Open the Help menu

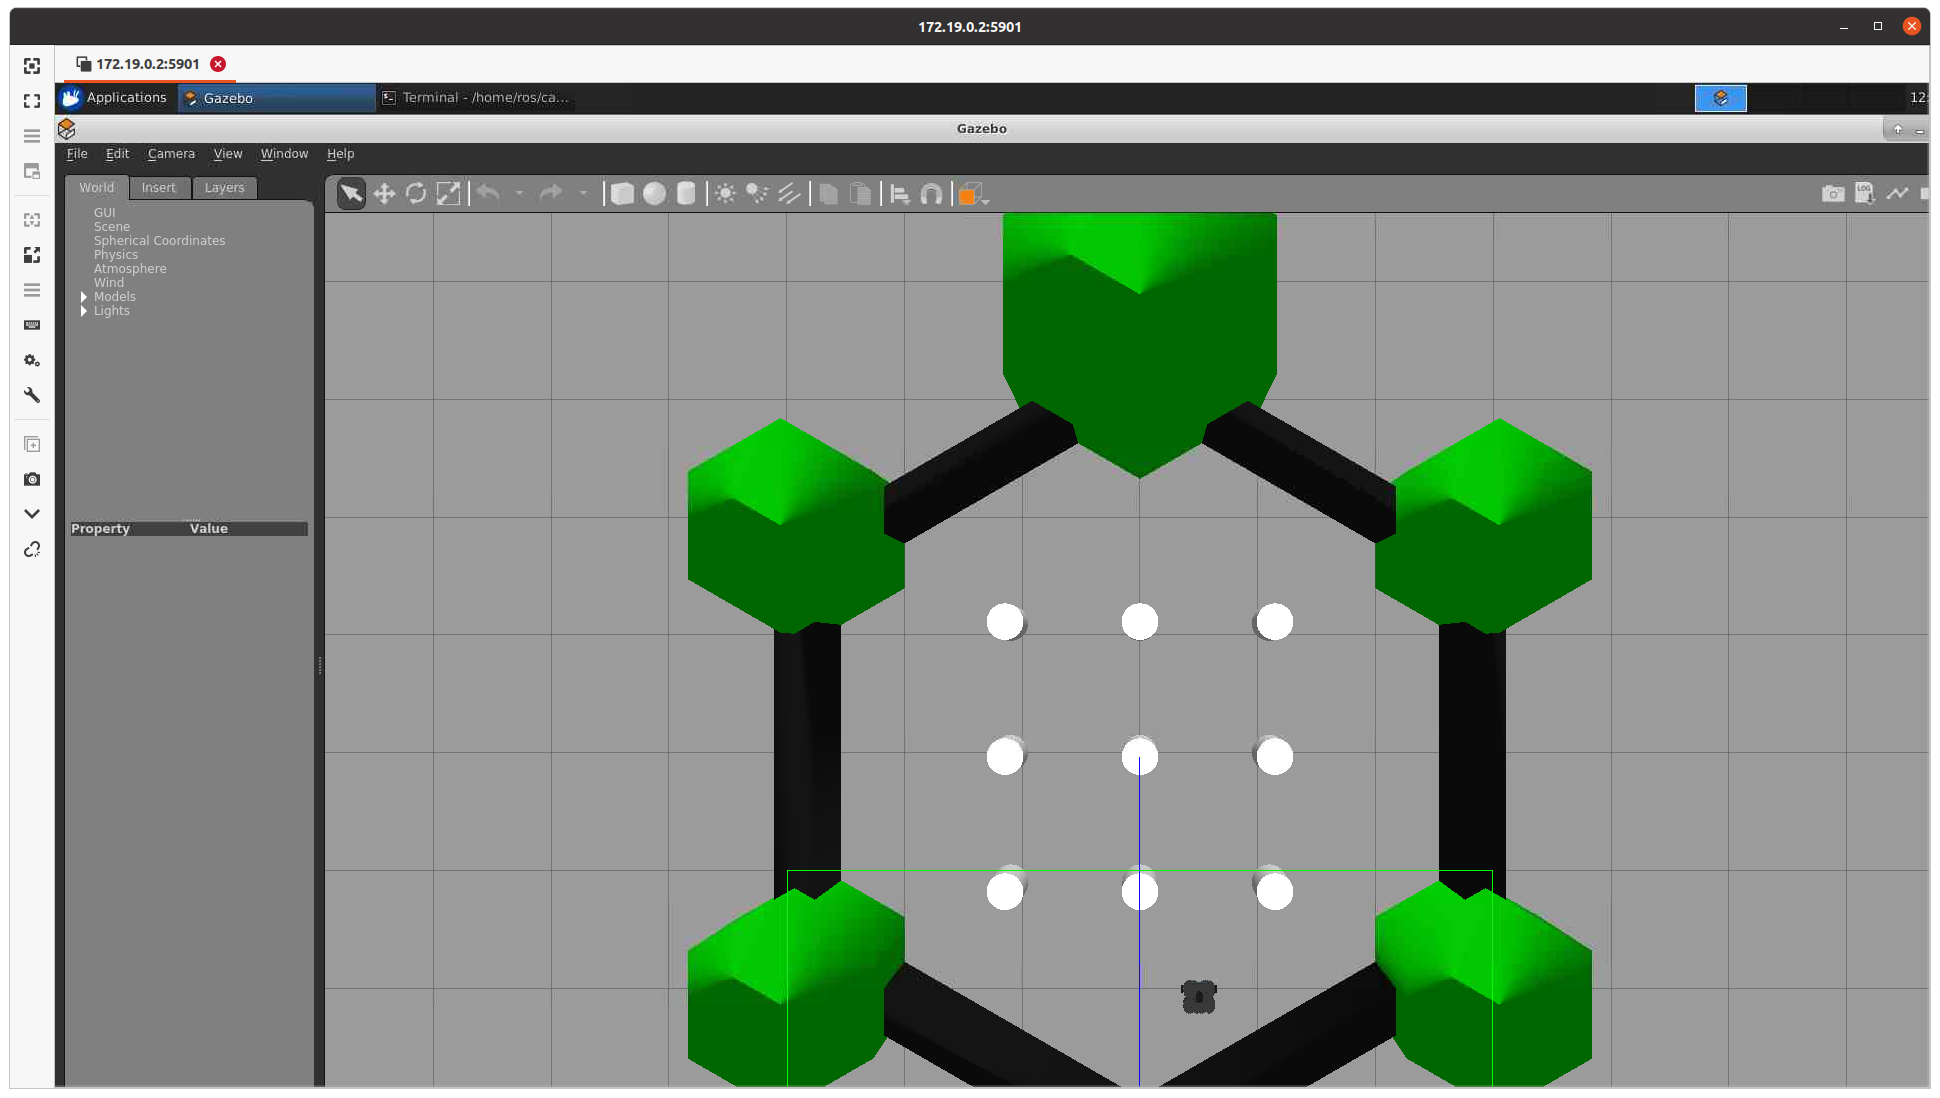(x=340, y=153)
